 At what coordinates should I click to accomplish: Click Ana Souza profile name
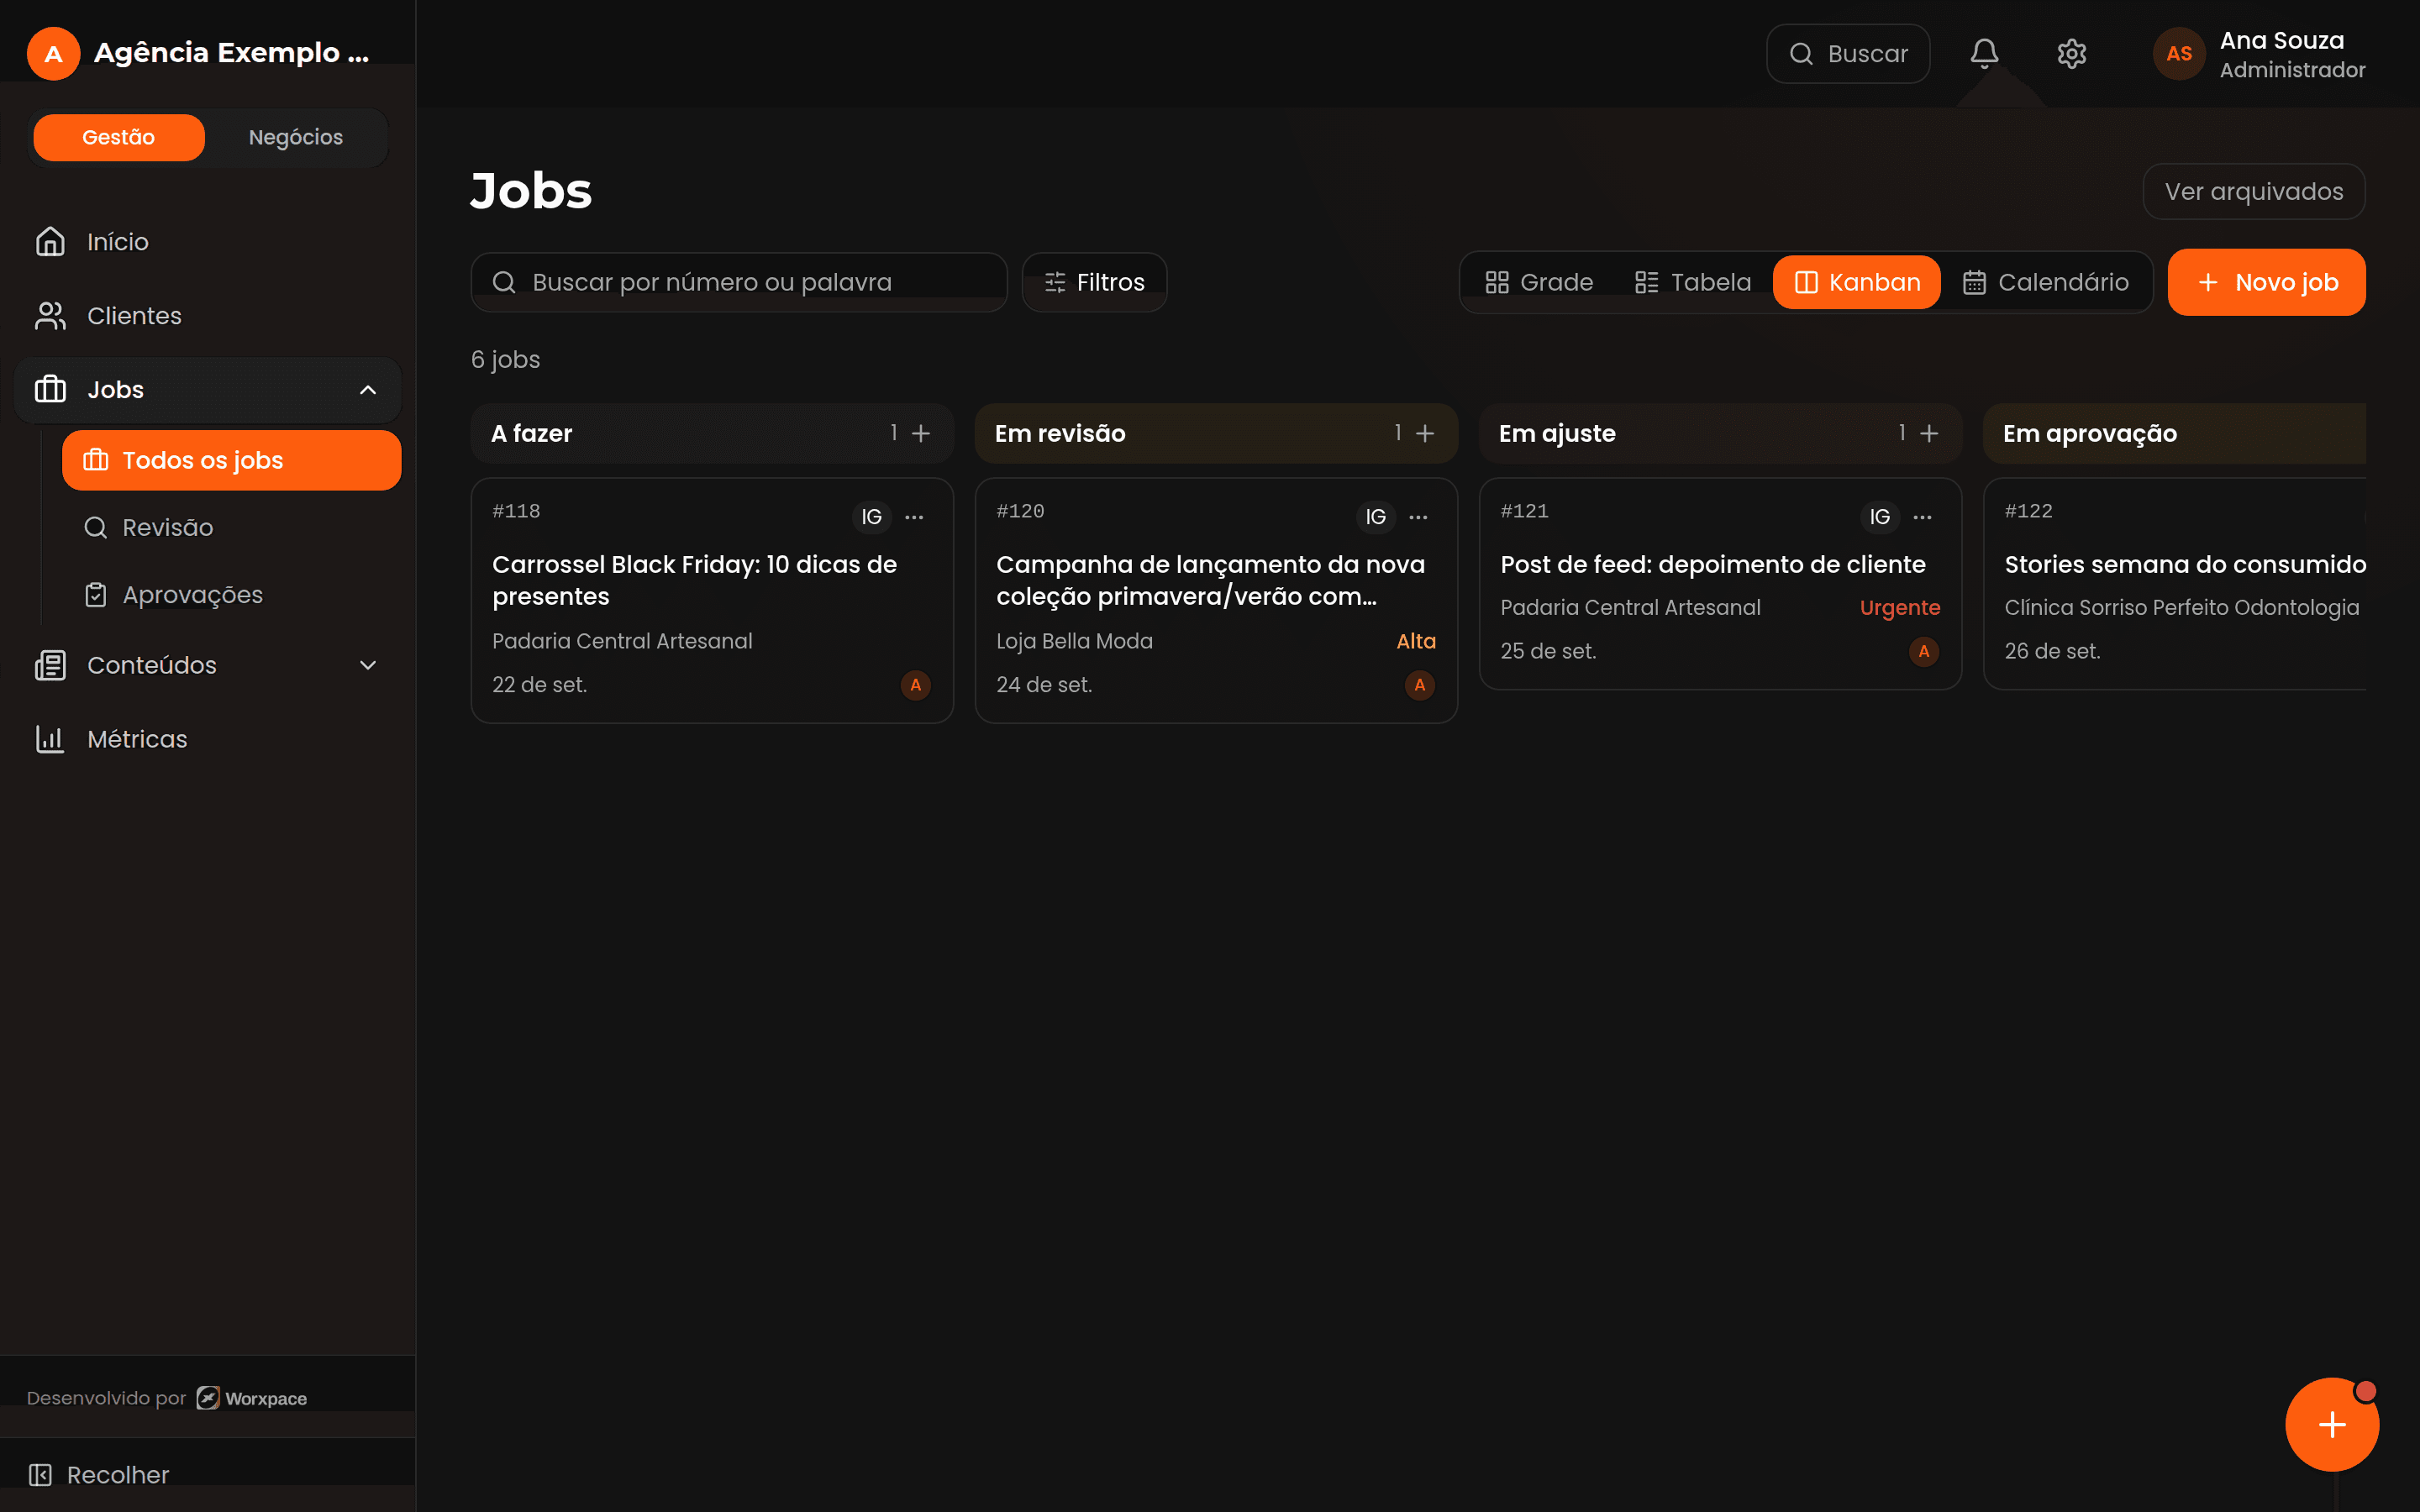click(2282, 40)
